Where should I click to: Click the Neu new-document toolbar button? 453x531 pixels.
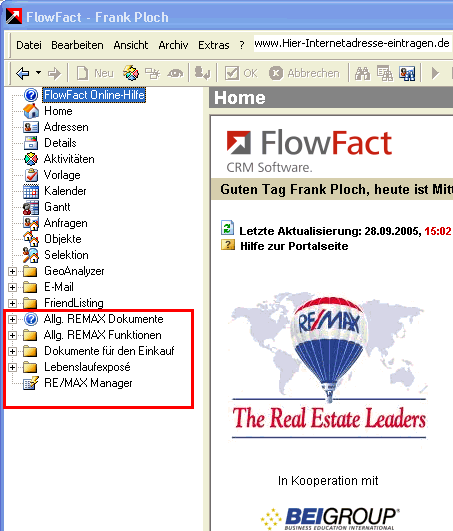coord(95,73)
